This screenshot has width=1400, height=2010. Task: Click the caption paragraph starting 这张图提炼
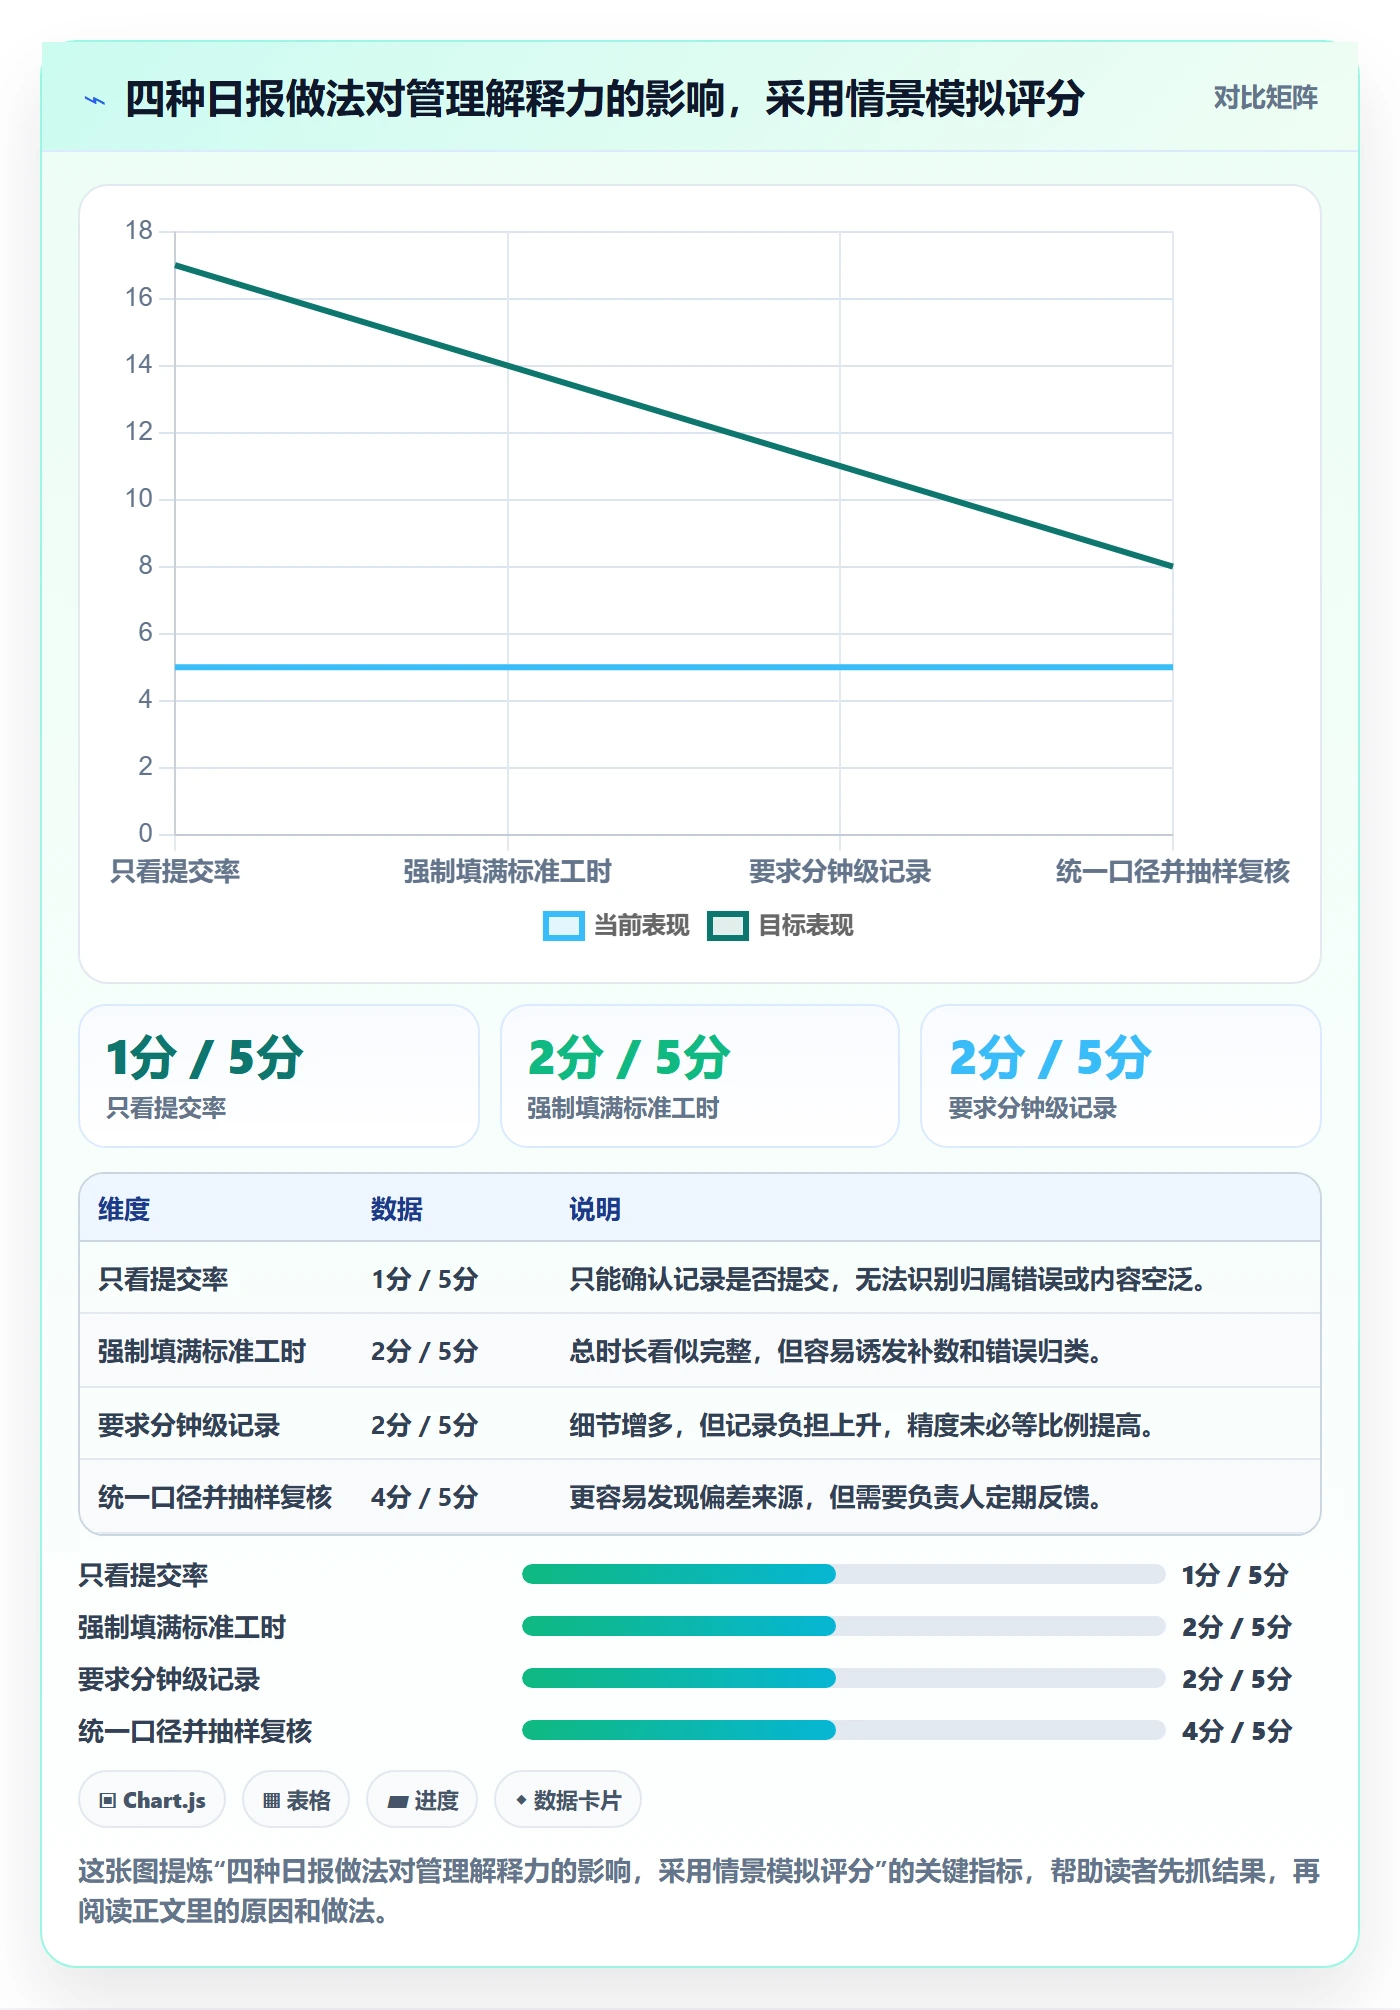699,1890
